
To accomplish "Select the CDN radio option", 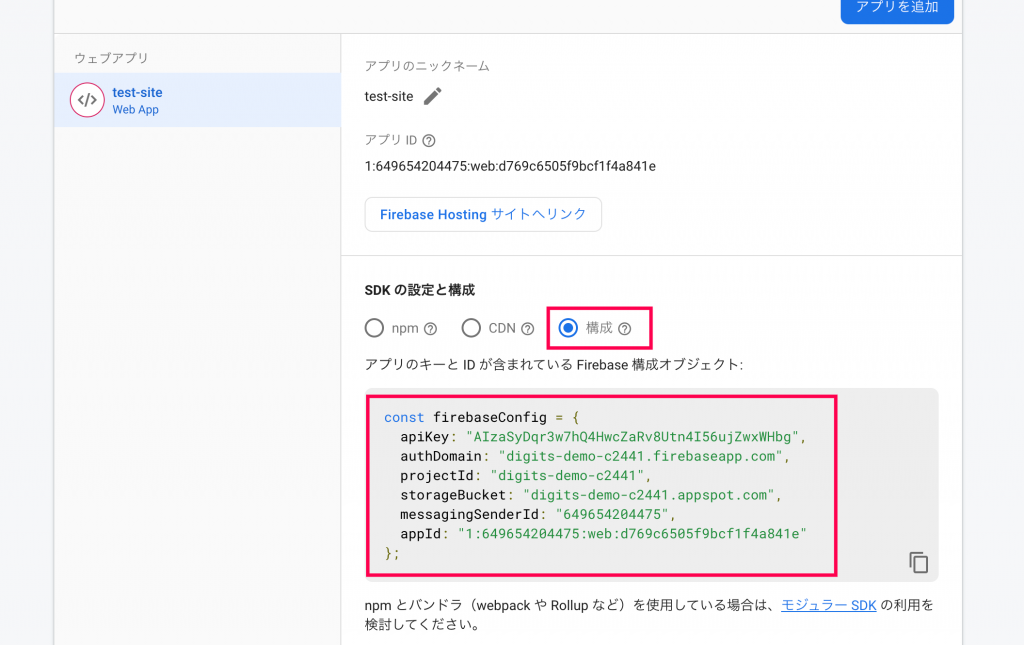I will click(471, 328).
